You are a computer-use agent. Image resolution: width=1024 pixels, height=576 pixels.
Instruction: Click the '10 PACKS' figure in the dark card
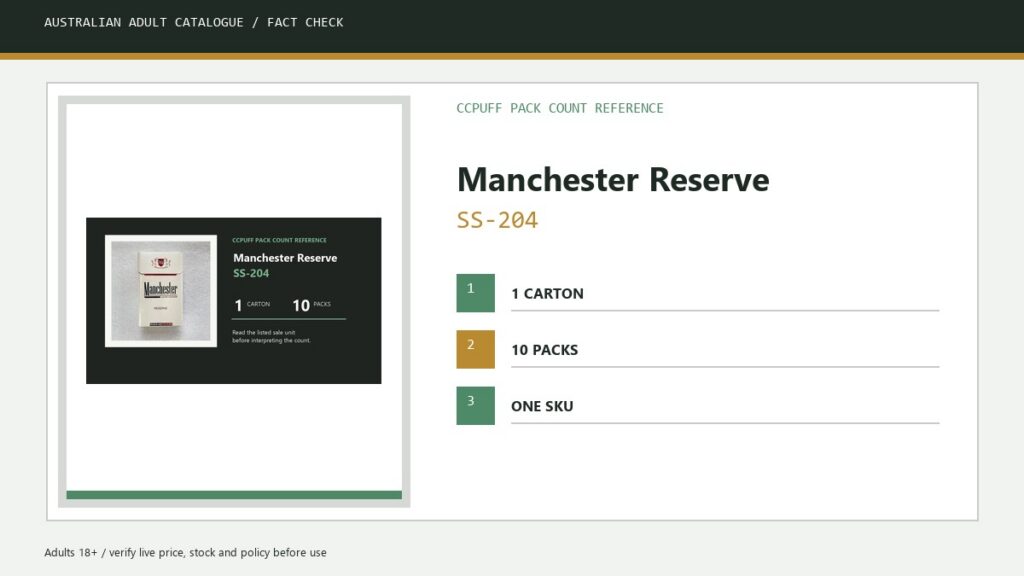click(x=312, y=305)
